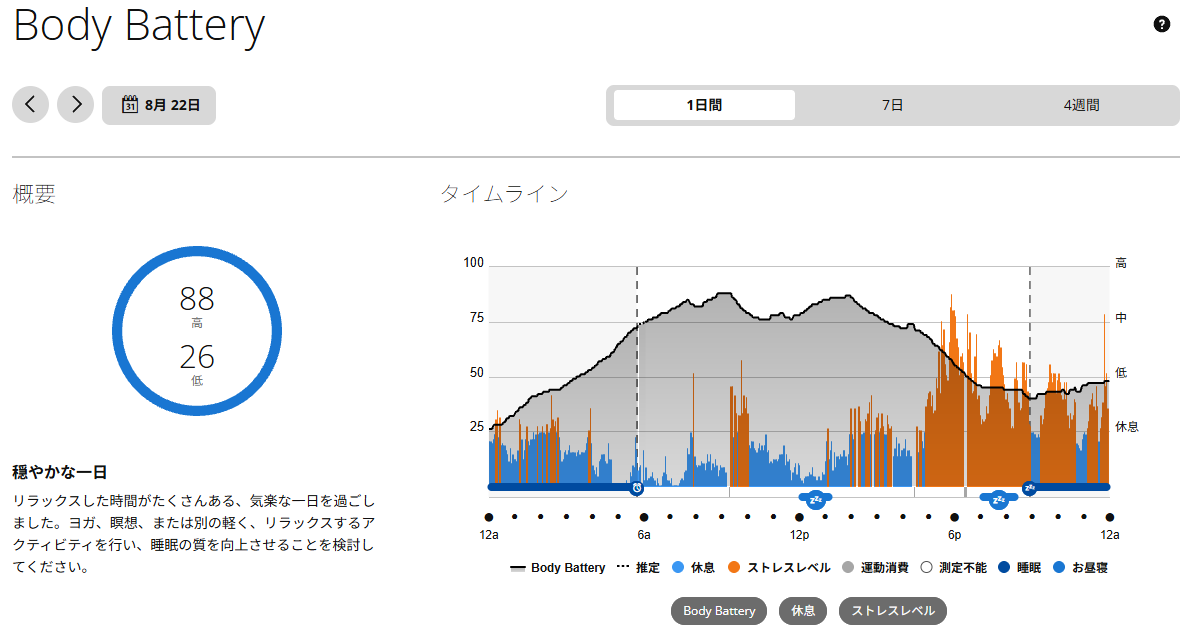This screenshot has height=638, width=1188.
Task: Select the 1日間 view tab
Action: coord(704,105)
